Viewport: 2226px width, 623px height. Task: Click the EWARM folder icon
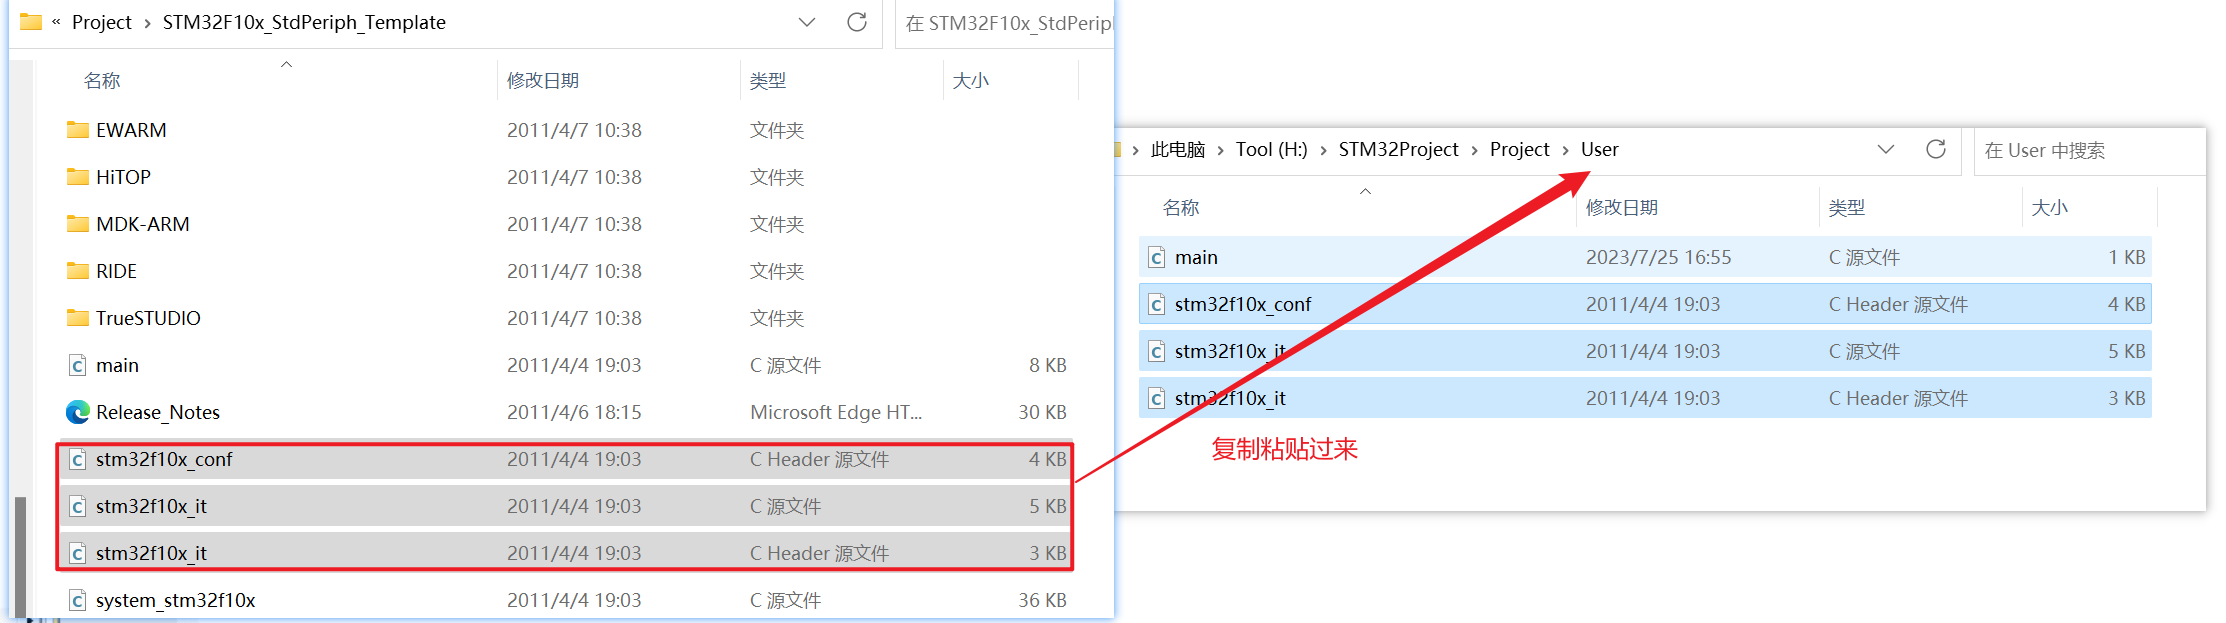point(77,130)
